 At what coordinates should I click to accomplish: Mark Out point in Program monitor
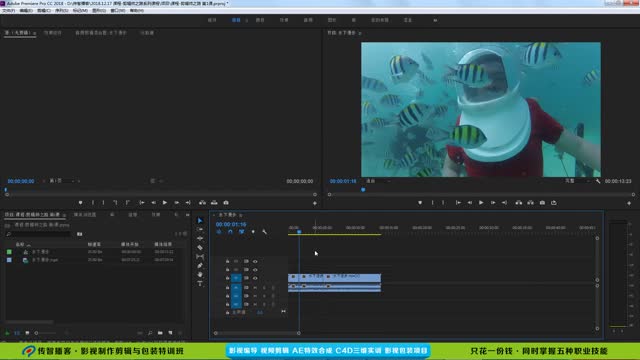click(x=443, y=202)
